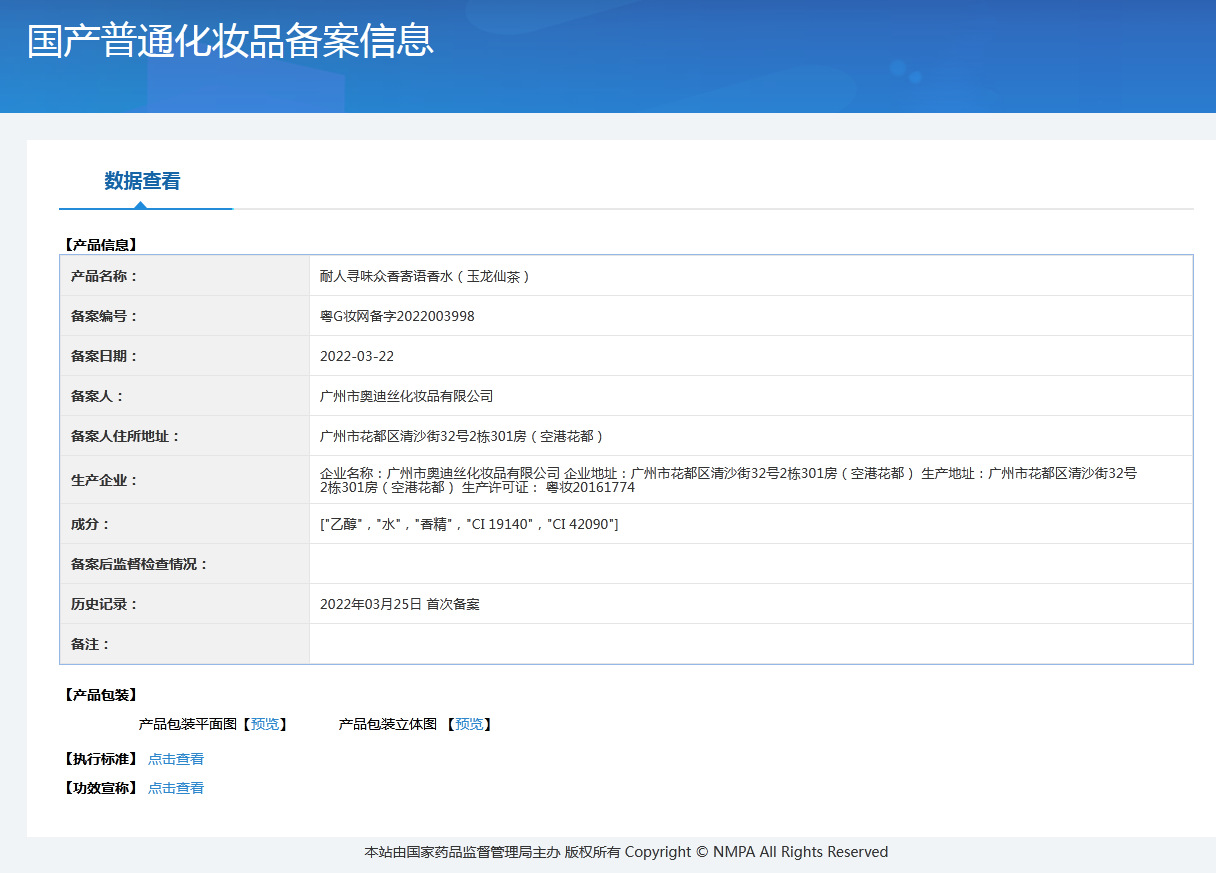Click the NMPA copyright footer text

tap(627, 851)
